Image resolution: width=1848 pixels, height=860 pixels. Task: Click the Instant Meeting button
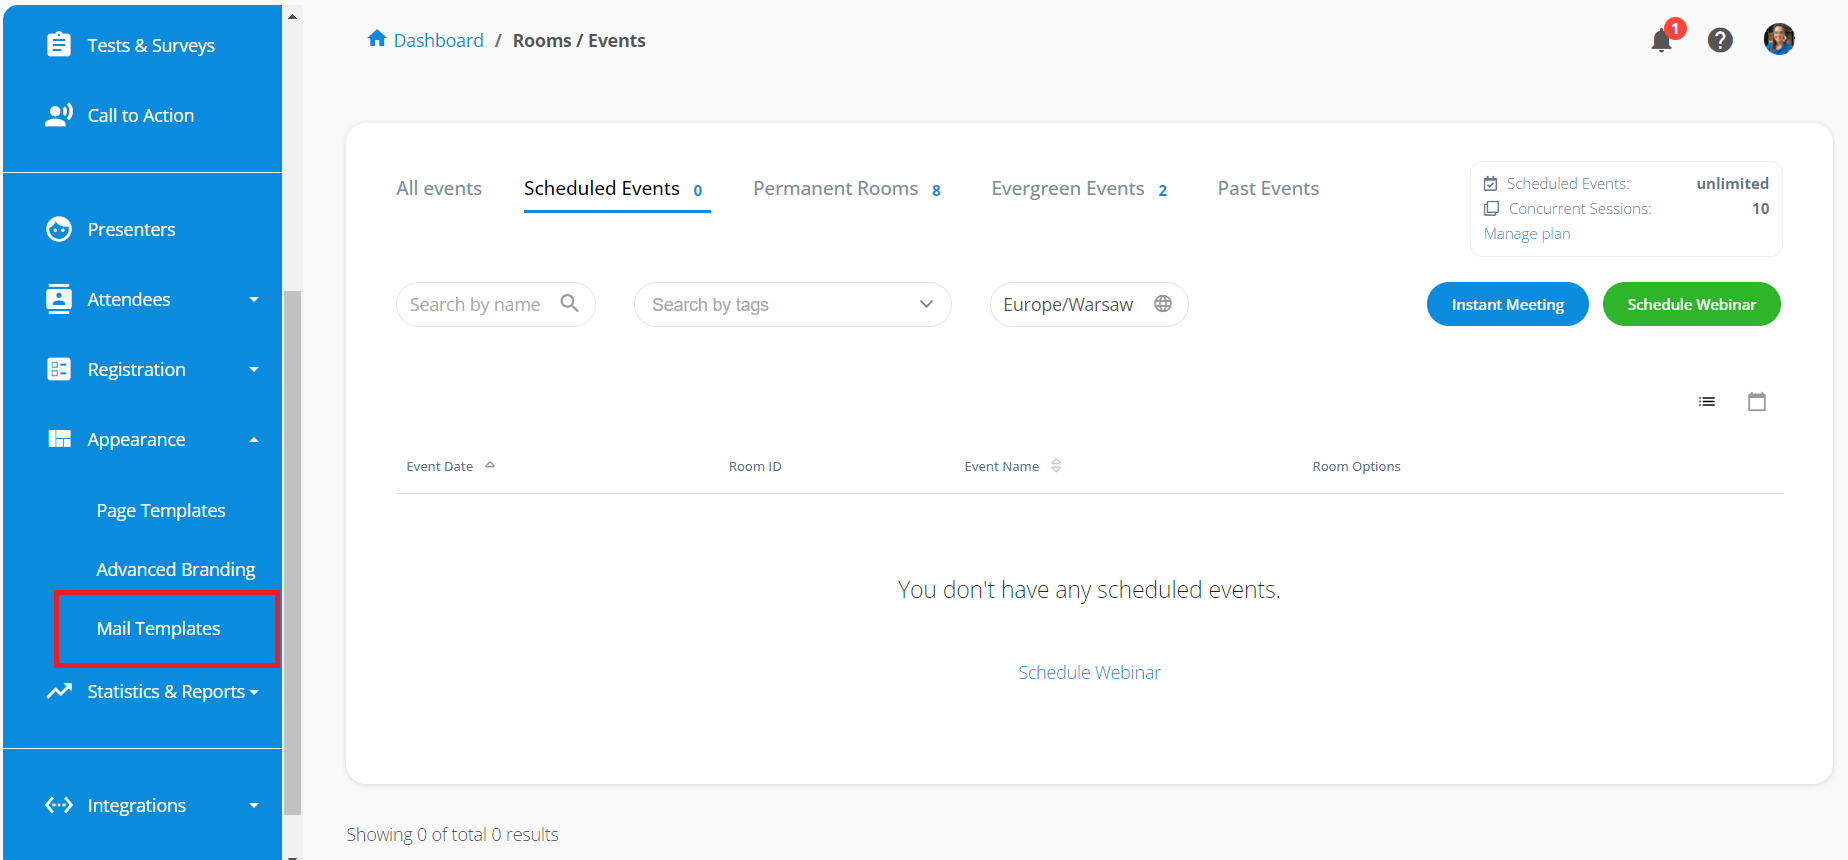[1507, 304]
